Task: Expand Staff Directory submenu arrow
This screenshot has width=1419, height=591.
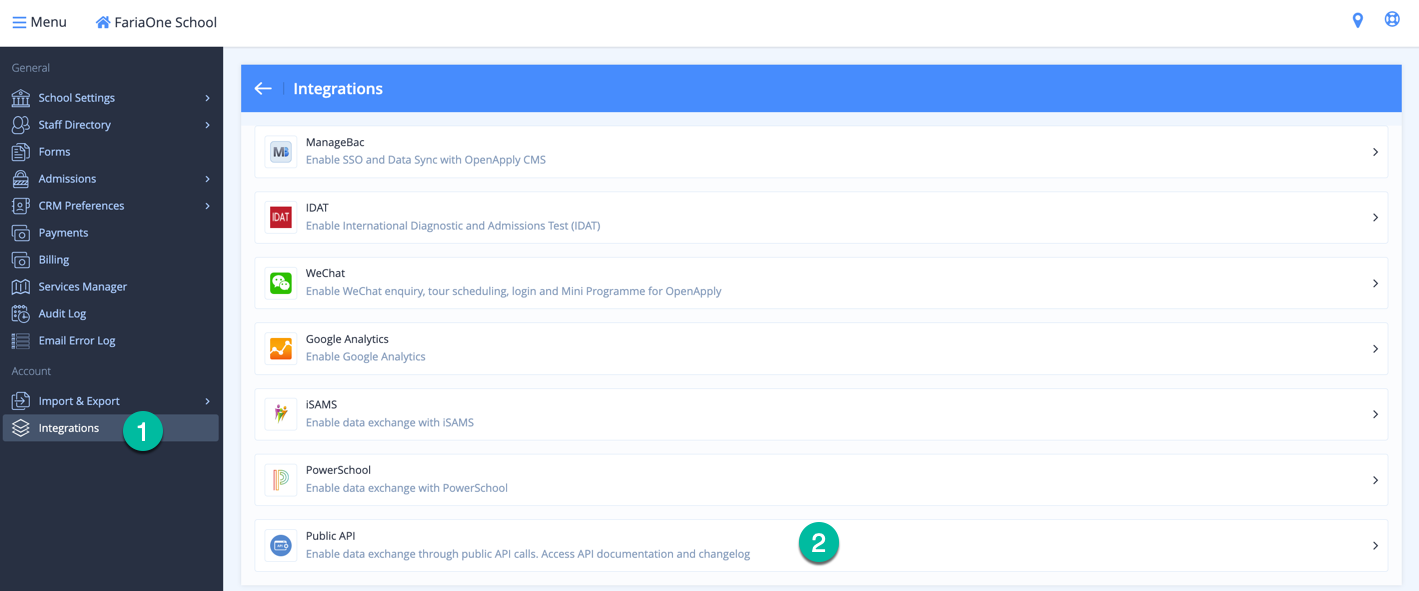Action: (208, 125)
